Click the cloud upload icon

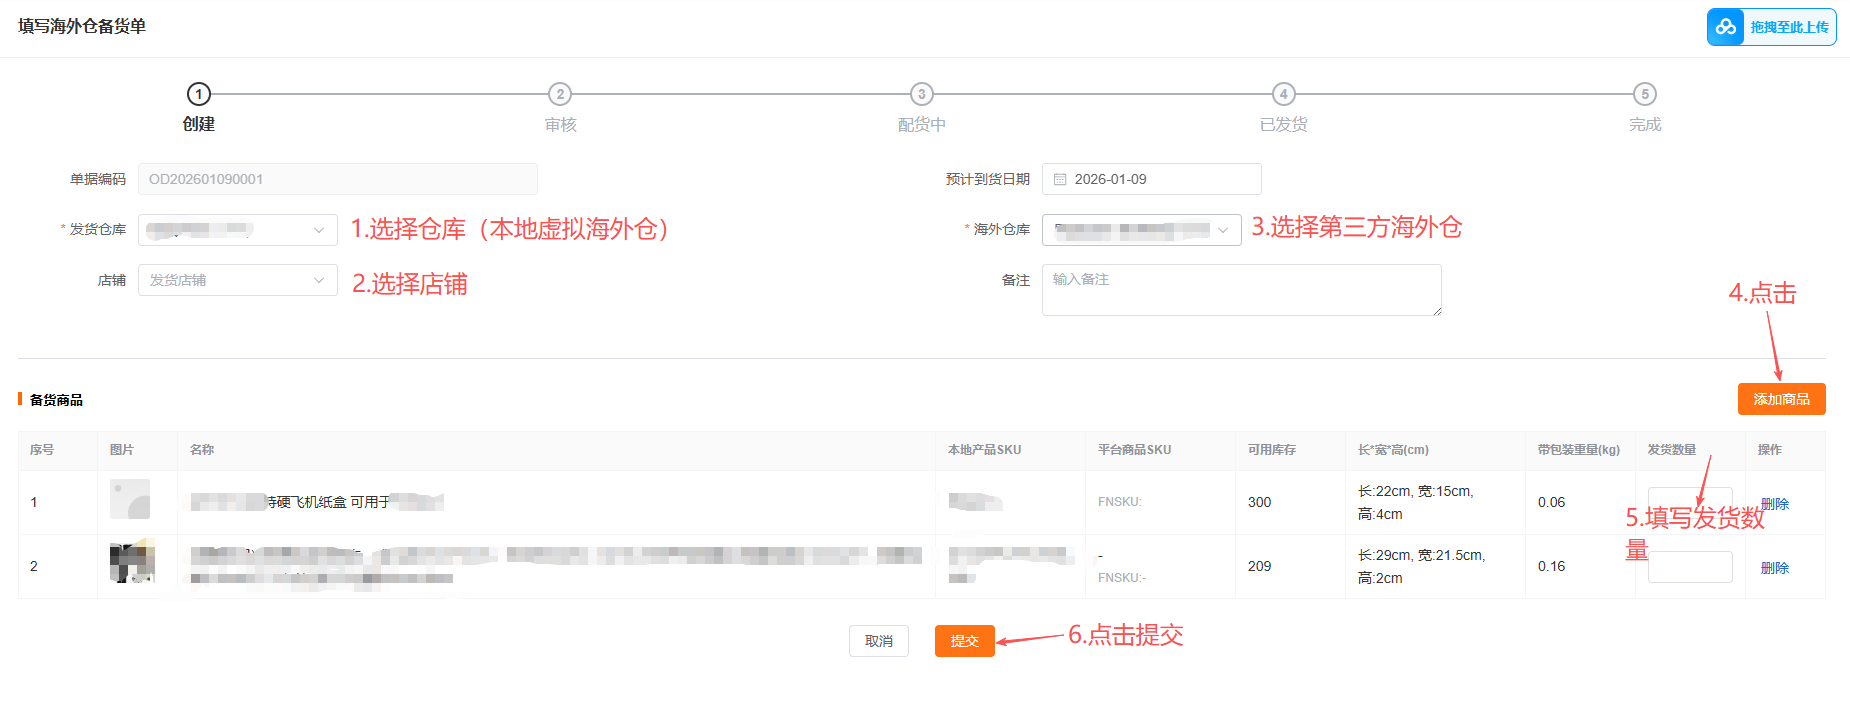click(x=1726, y=27)
